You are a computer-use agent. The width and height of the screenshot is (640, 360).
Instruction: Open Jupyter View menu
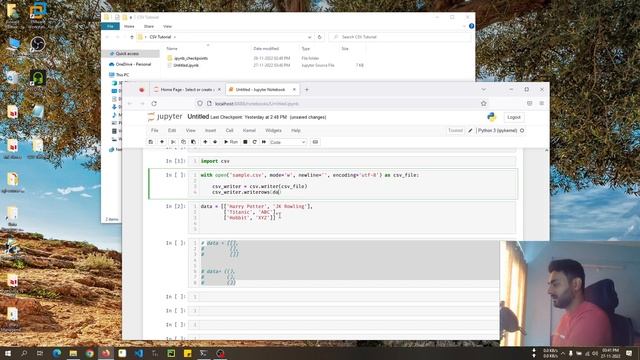191,131
